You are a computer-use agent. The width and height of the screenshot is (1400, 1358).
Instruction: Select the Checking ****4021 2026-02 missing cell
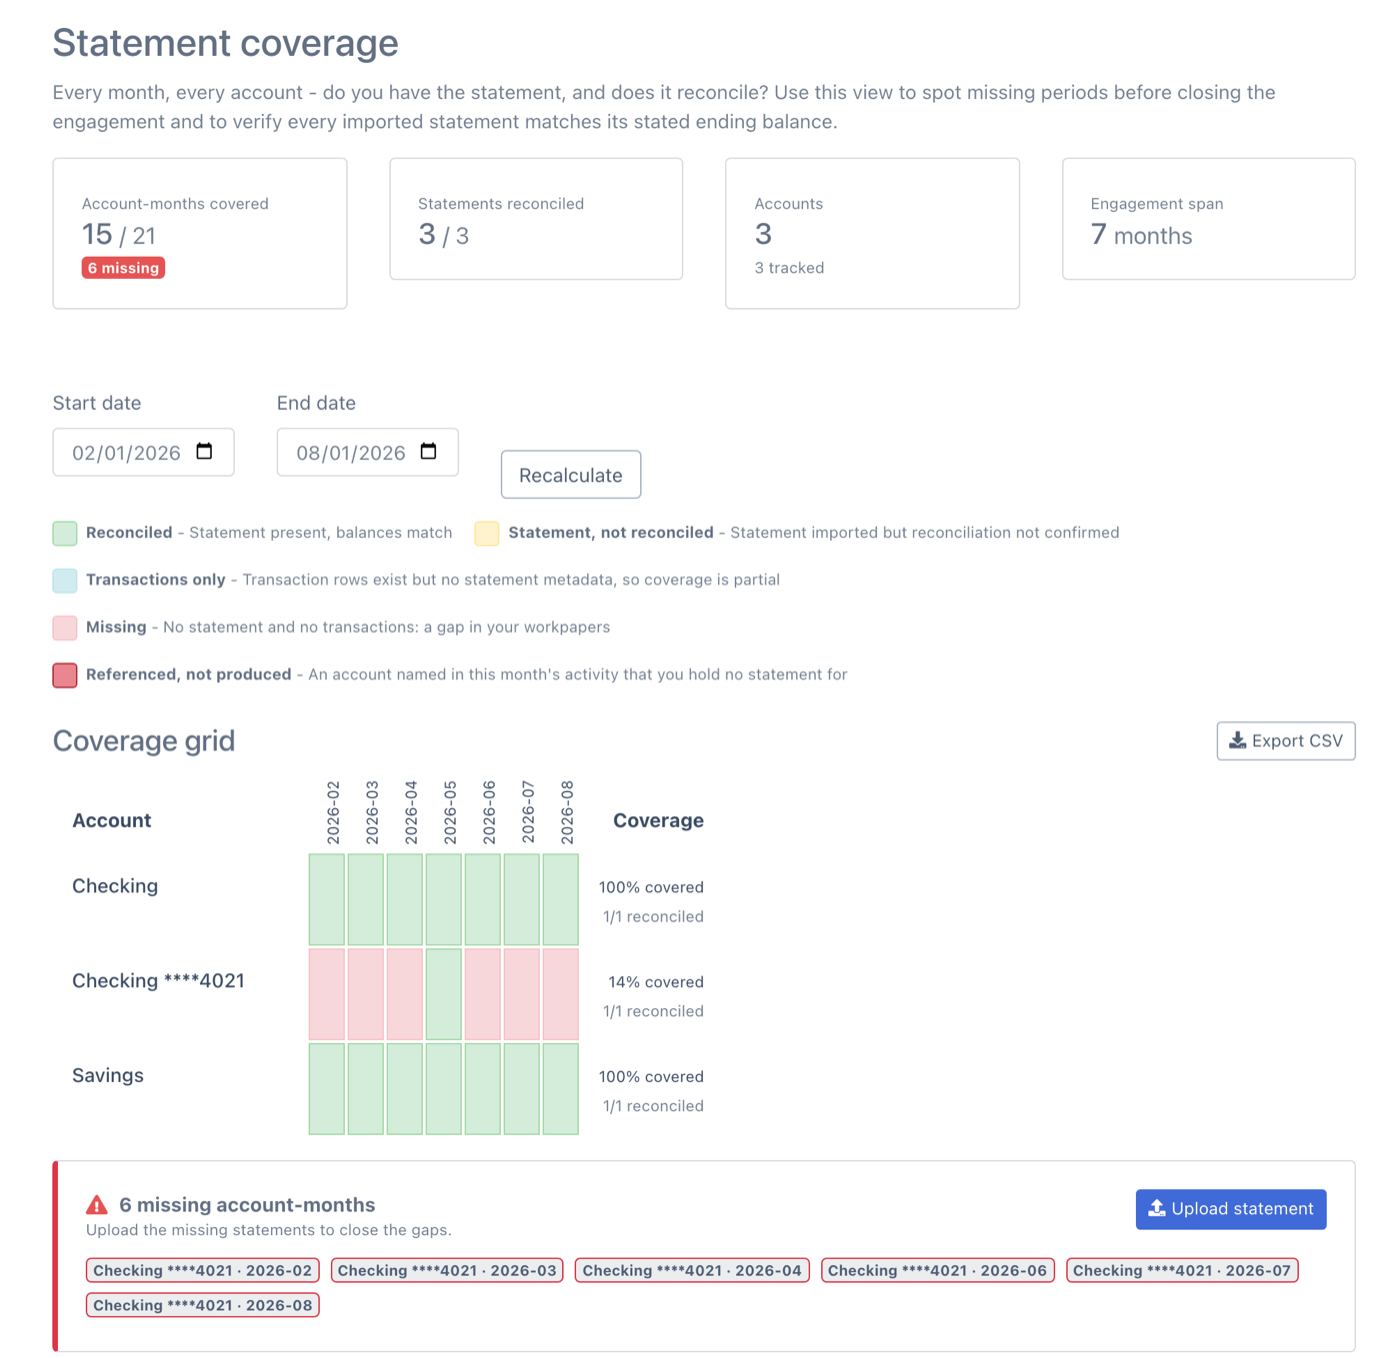click(327, 994)
